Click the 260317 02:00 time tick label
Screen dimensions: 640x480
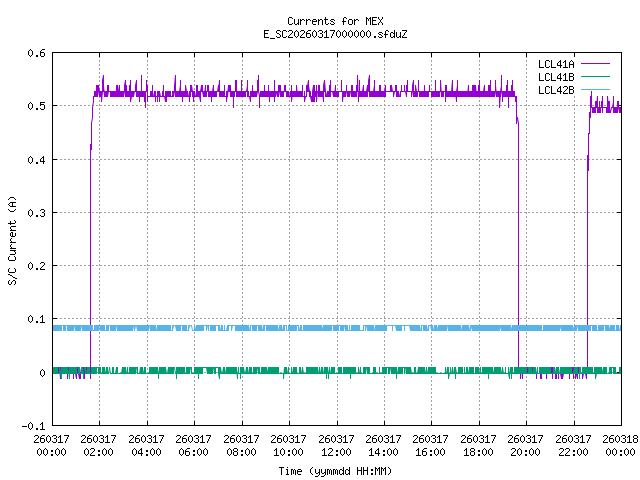click(x=99, y=445)
